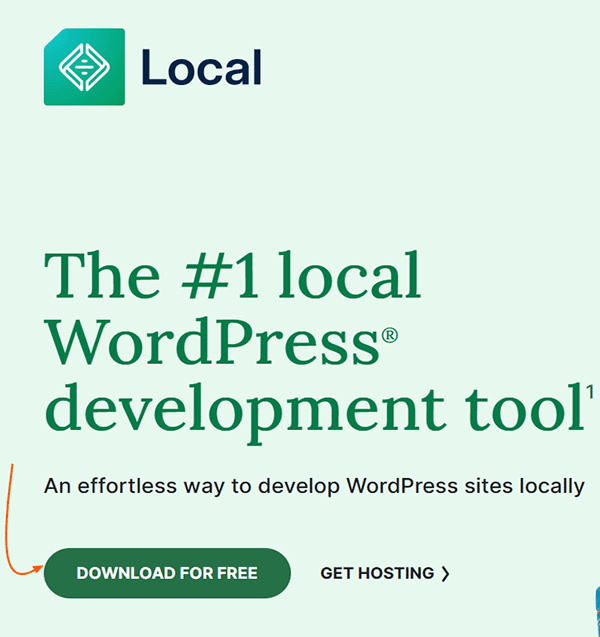Click the arrowhead pointing at Download button
This screenshot has width=600, height=637.
pyautogui.click(x=38, y=569)
